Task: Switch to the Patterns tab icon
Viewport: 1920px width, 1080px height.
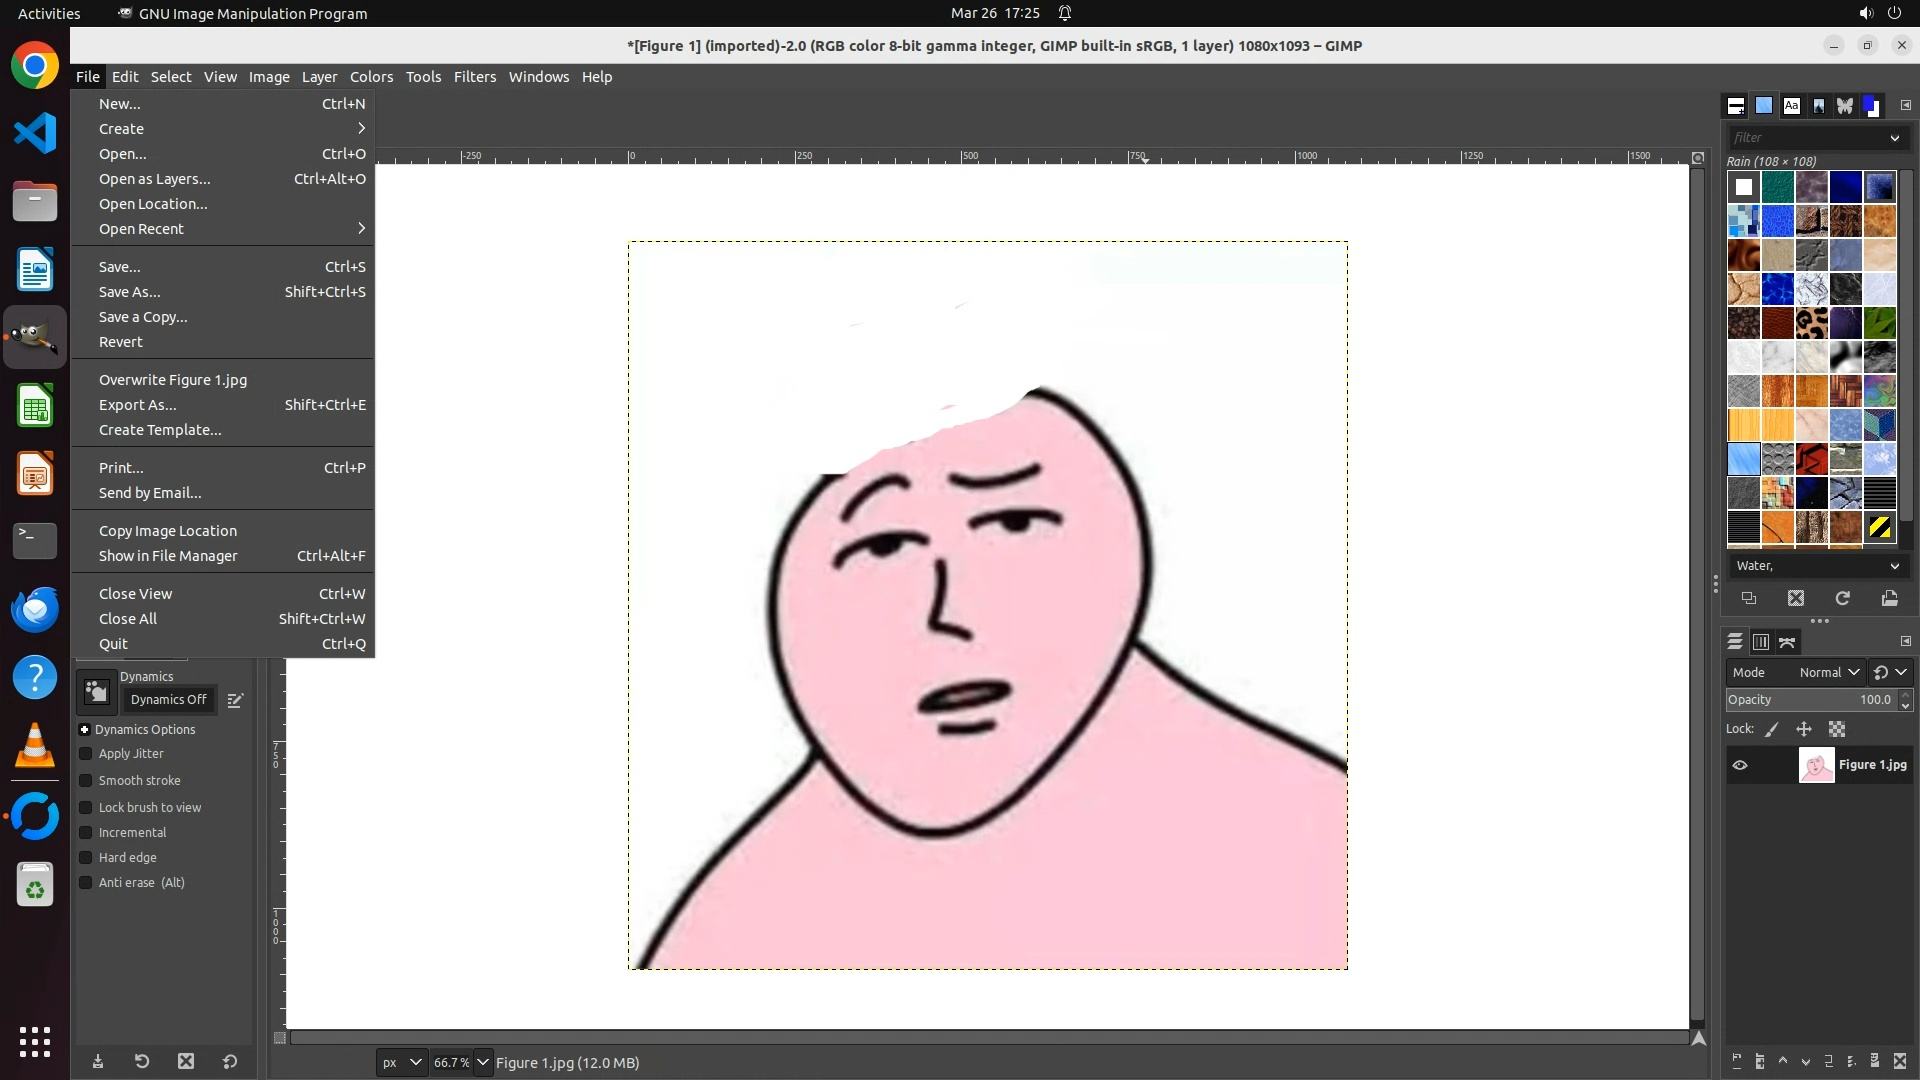Action: click(1764, 105)
